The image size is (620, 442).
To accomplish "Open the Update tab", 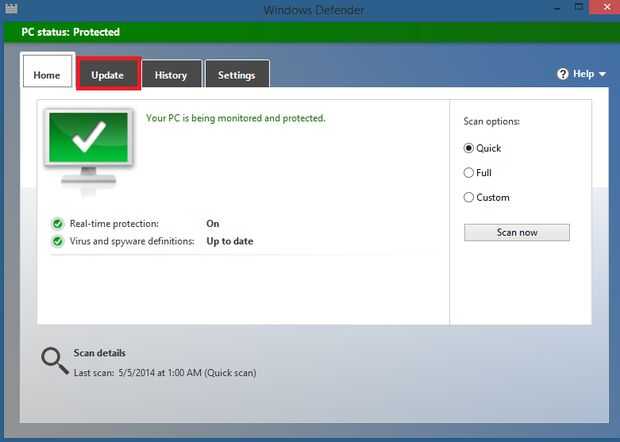I will 108,74.
